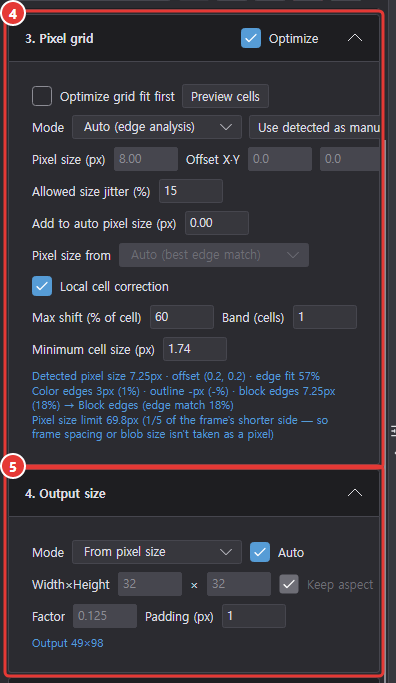This screenshot has width=396, height=683.
Task: Collapse the 4. Output size section chevron
Action: click(355, 493)
